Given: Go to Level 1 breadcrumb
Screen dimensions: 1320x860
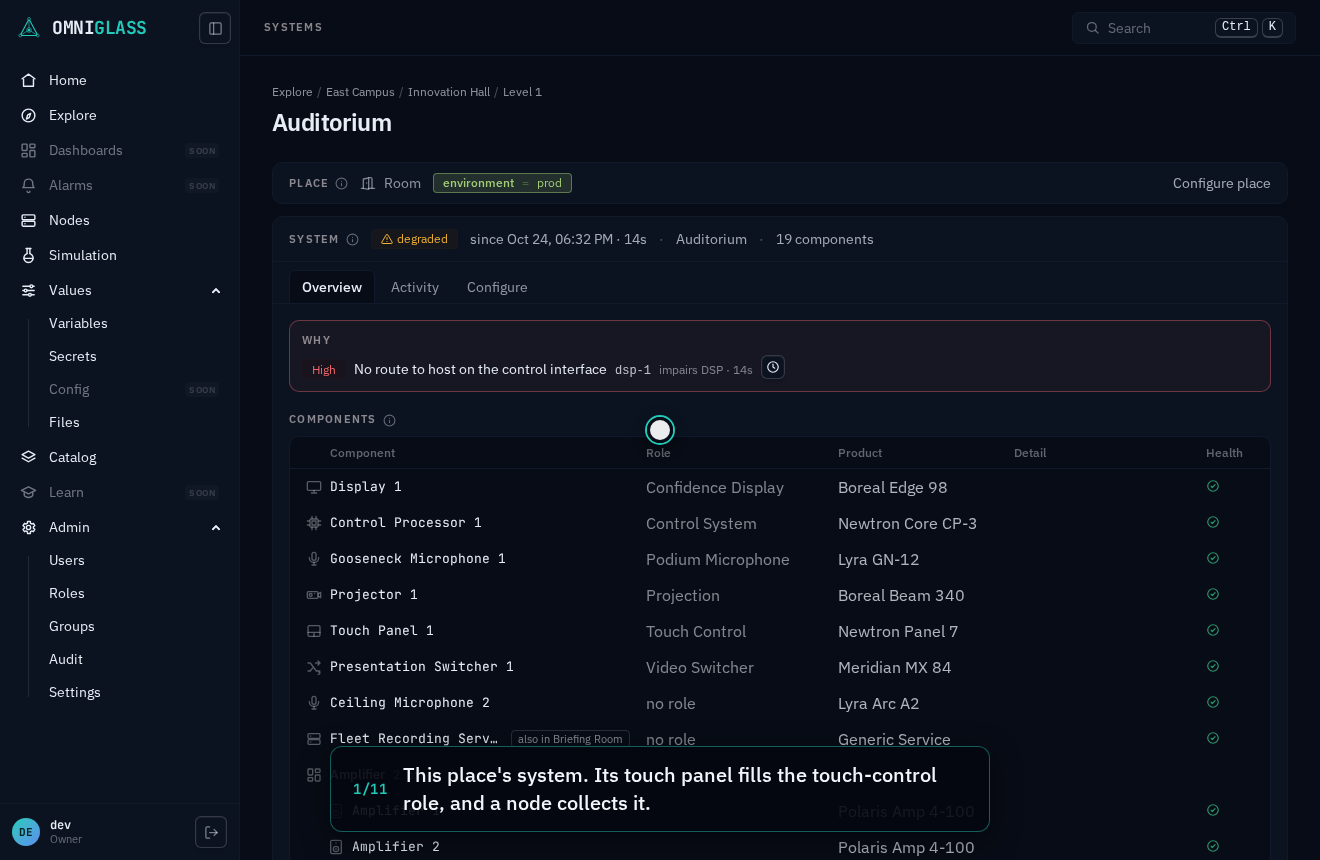Looking at the screenshot, I should 522,92.
